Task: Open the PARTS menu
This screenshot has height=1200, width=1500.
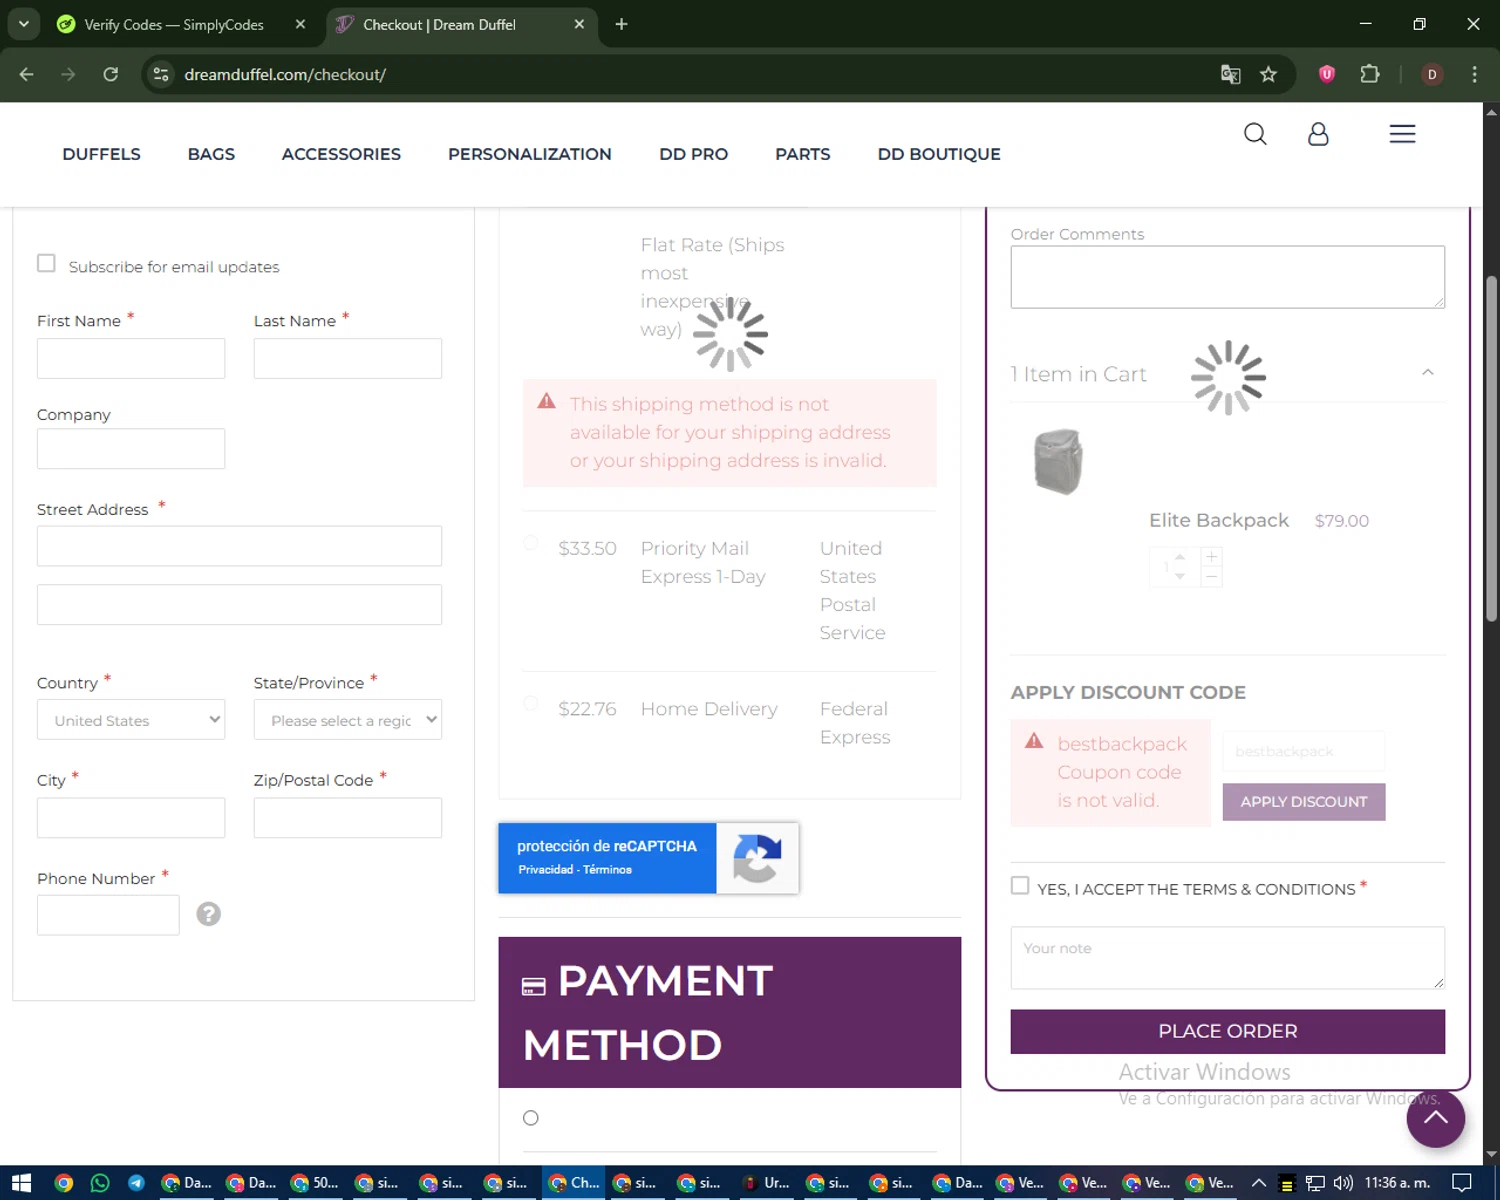Action: pos(803,154)
